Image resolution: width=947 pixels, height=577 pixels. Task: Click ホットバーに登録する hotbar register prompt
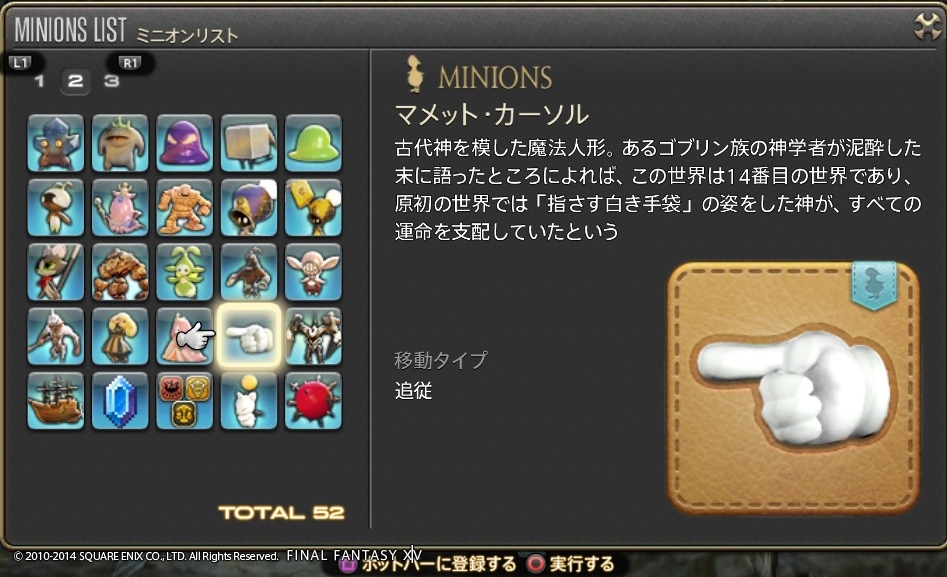[428, 564]
